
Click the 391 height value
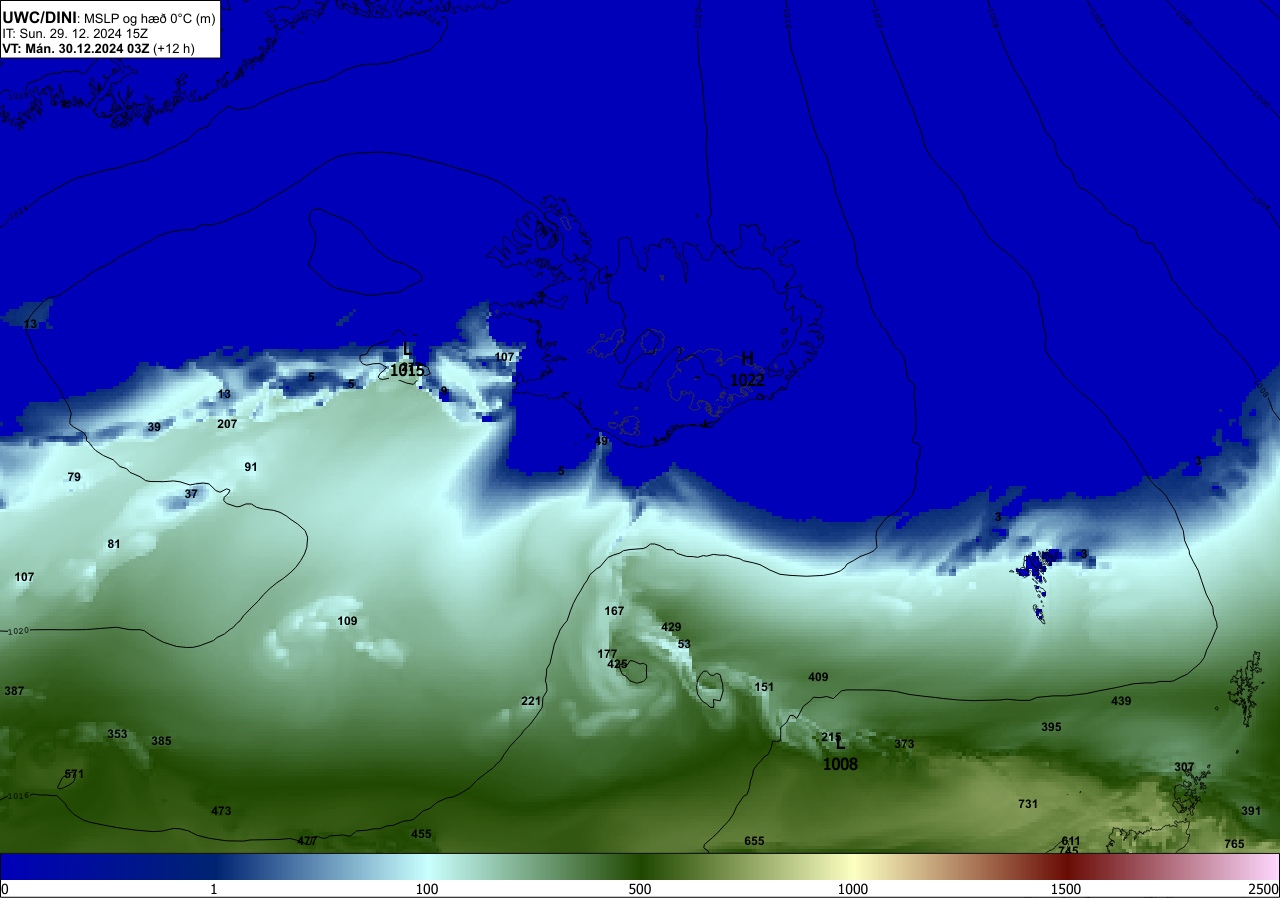tap(1251, 811)
